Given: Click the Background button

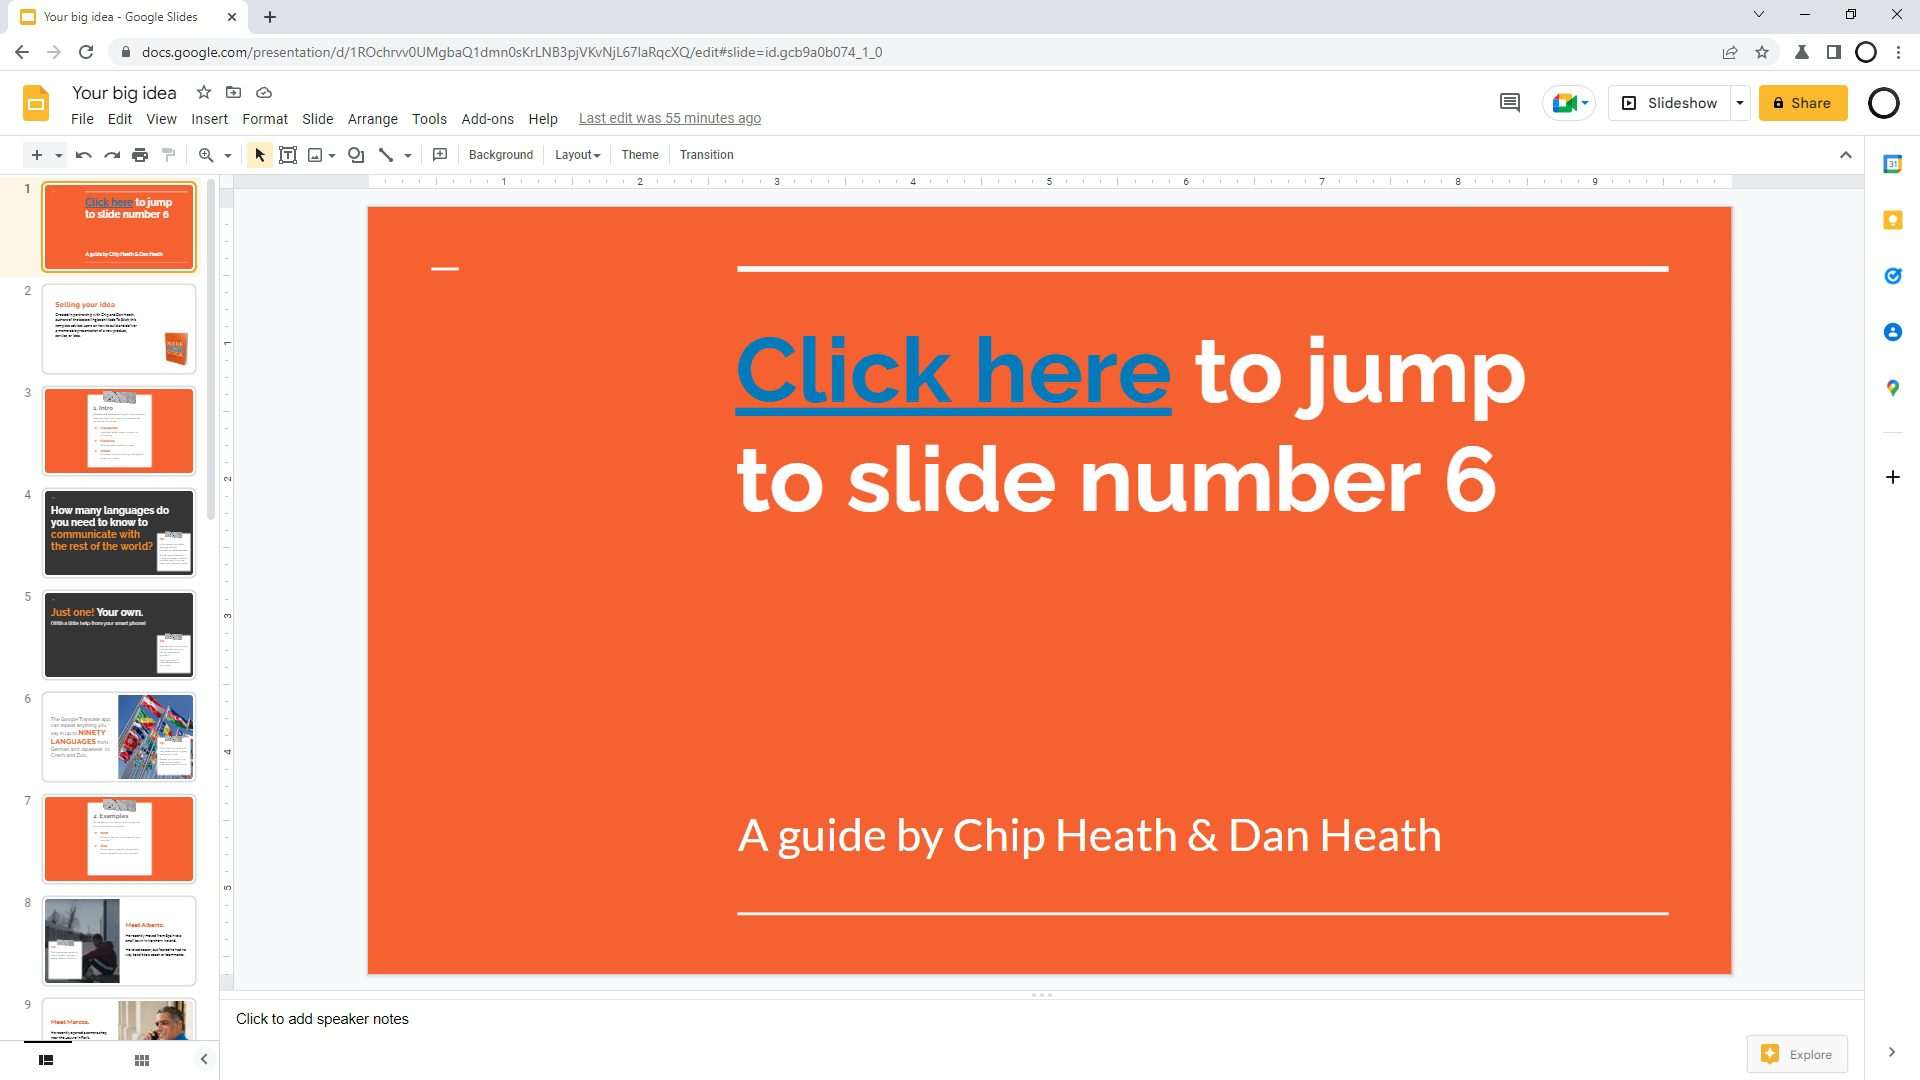Looking at the screenshot, I should (x=498, y=154).
